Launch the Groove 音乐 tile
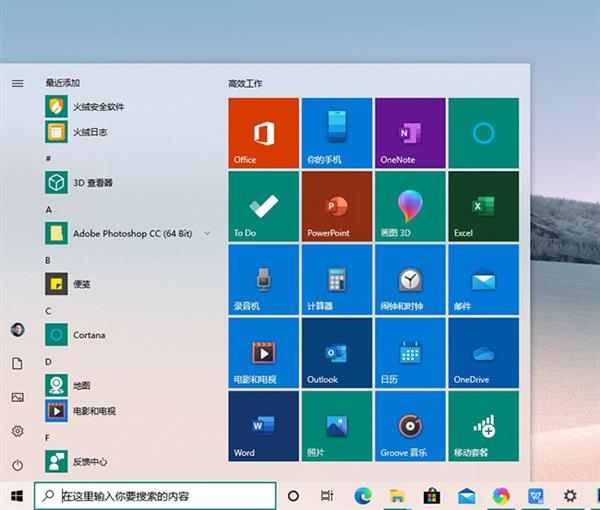Viewport: 600px width, 510px height. pos(410,426)
